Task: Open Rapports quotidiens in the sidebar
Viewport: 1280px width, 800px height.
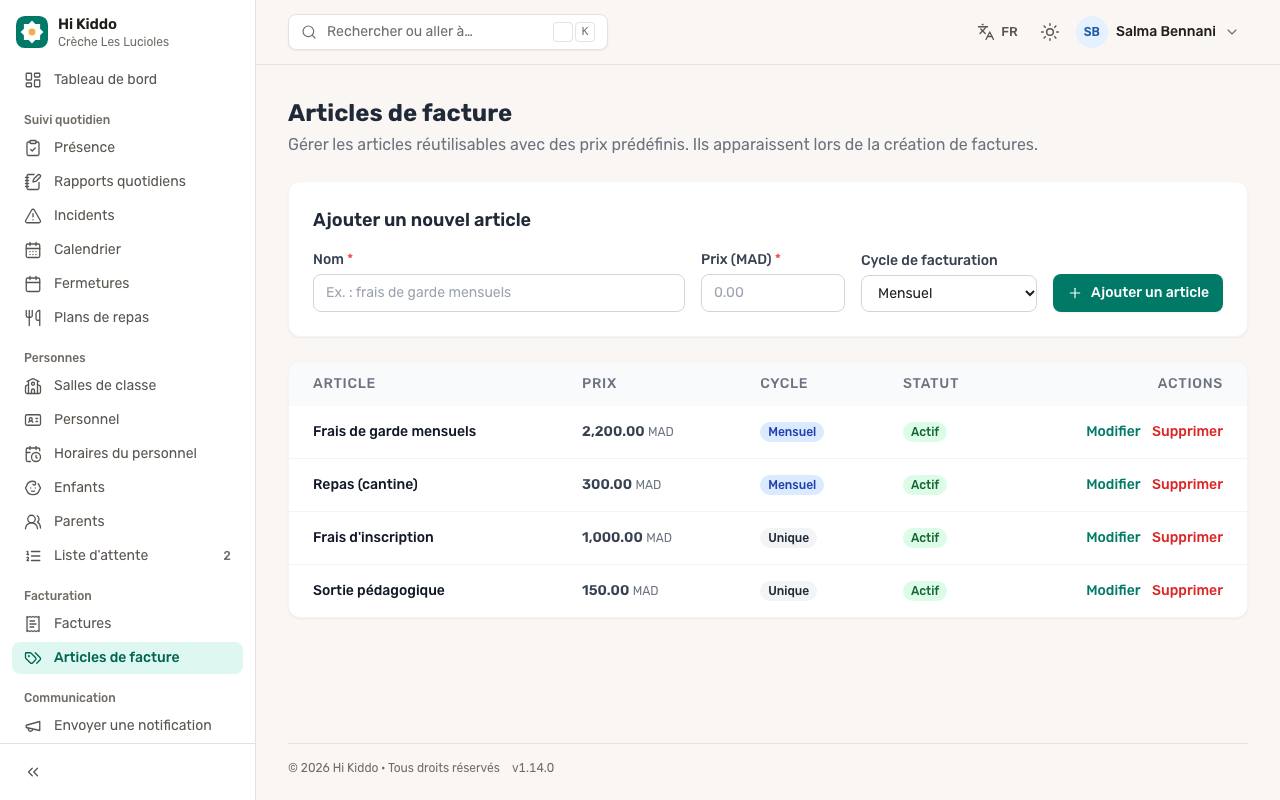Action: (127, 182)
